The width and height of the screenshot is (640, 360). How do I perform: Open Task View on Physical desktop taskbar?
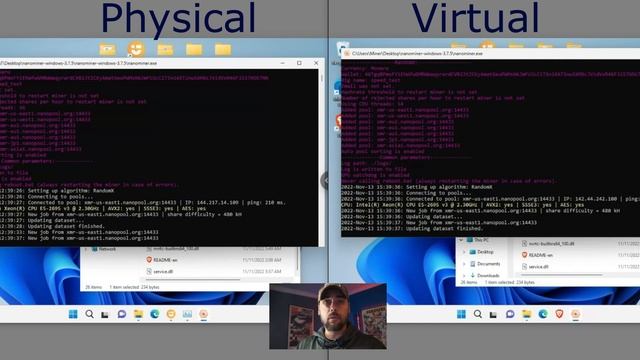pos(105,314)
